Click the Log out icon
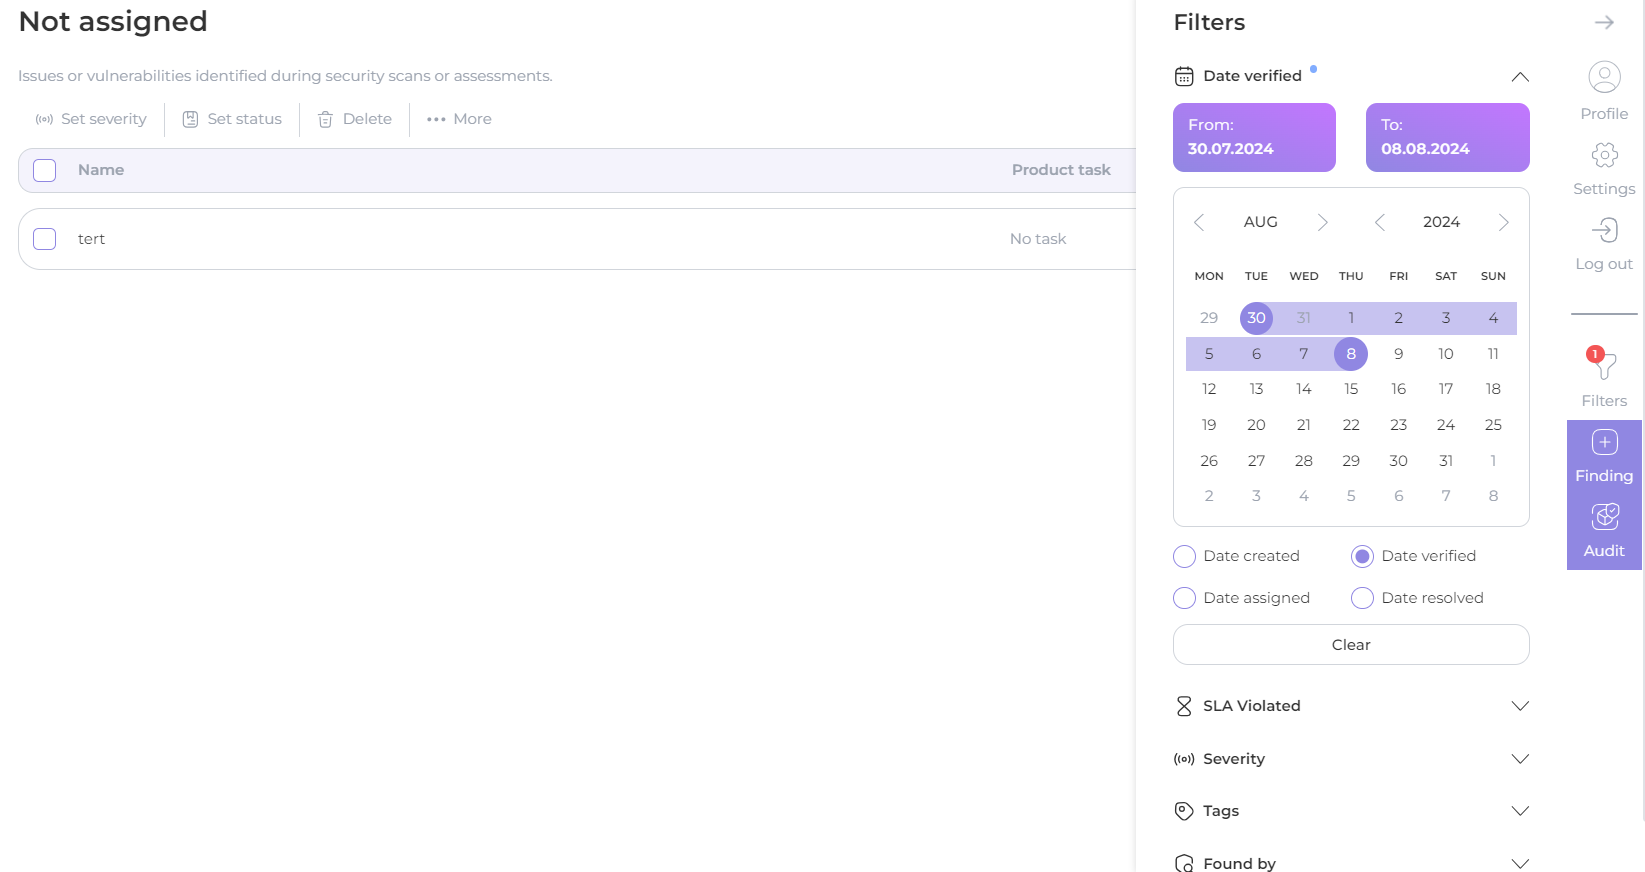The width and height of the screenshot is (1645, 872). tap(1604, 231)
